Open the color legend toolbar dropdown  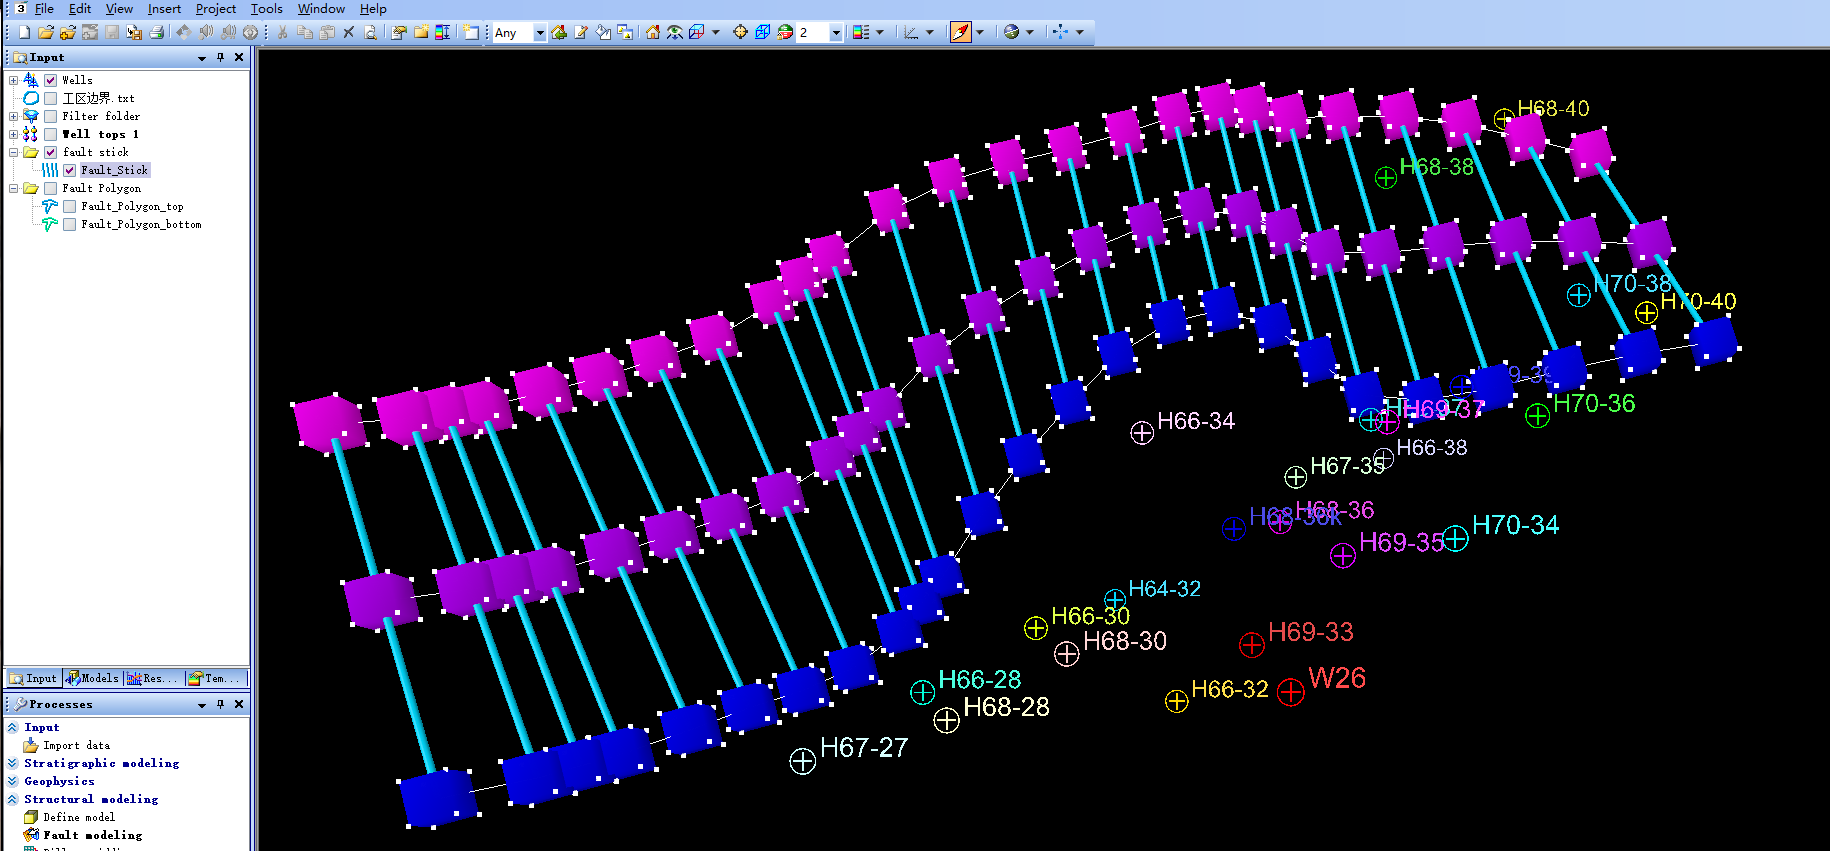click(x=880, y=32)
